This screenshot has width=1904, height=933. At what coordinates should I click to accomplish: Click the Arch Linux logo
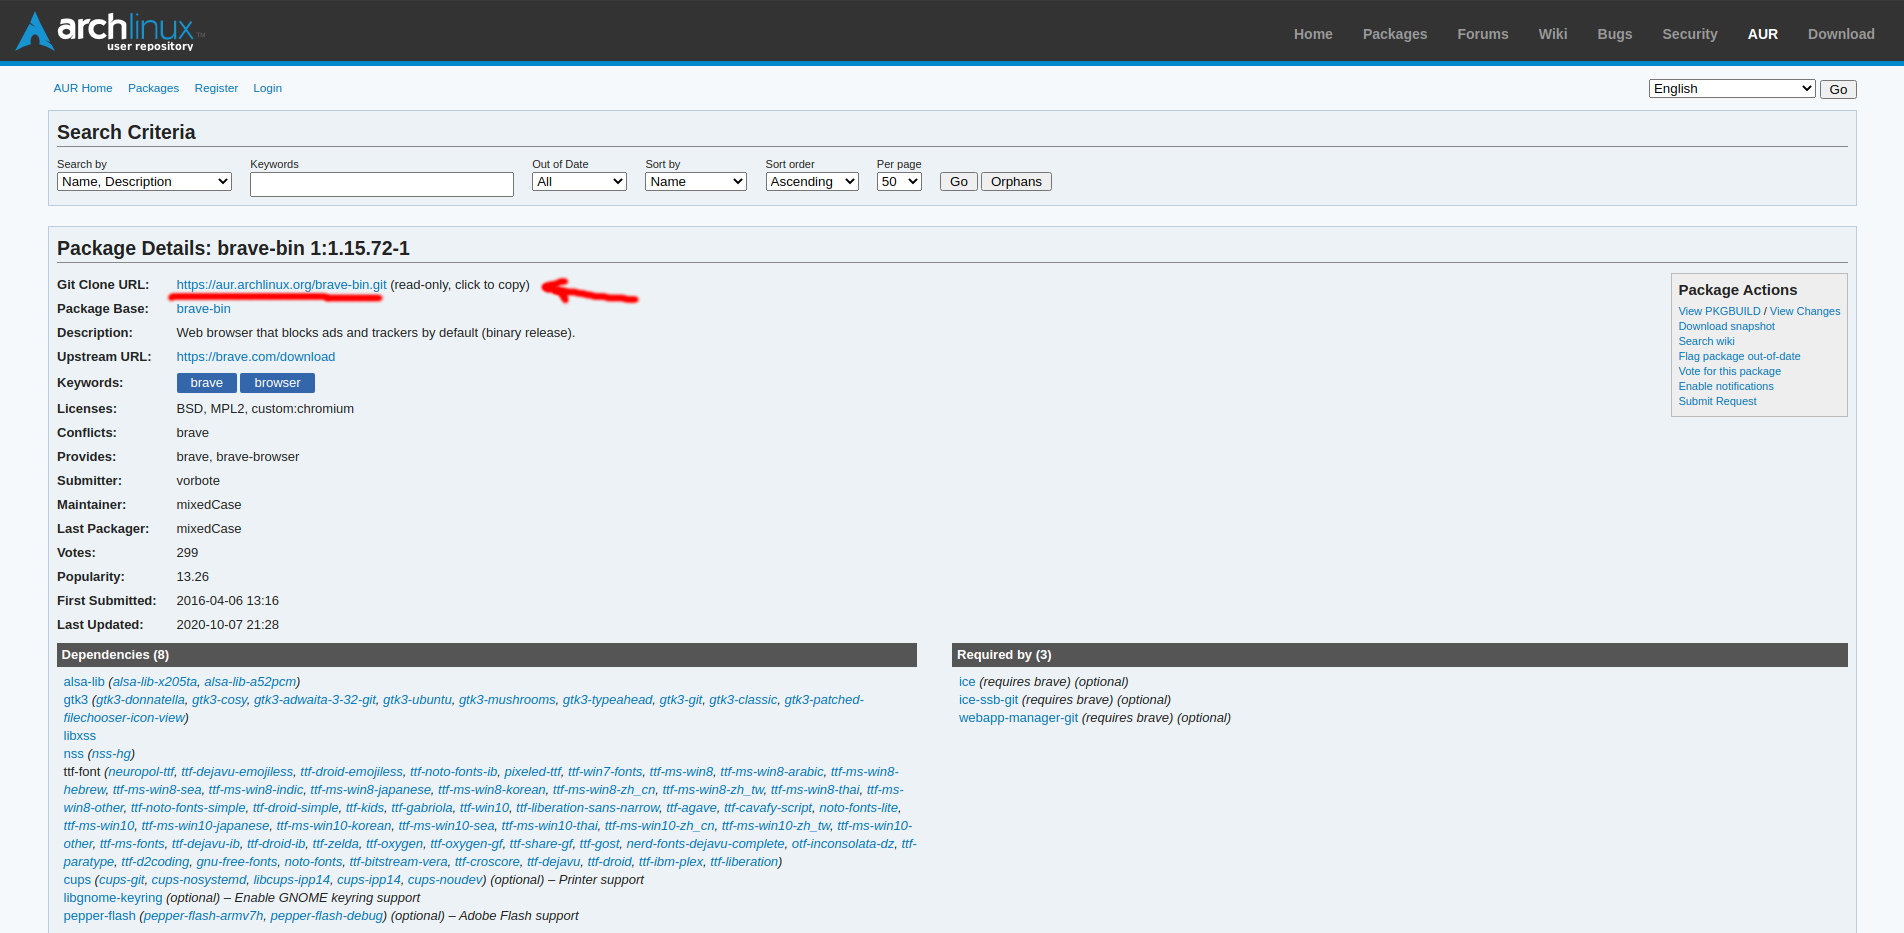click(x=106, y=31)
